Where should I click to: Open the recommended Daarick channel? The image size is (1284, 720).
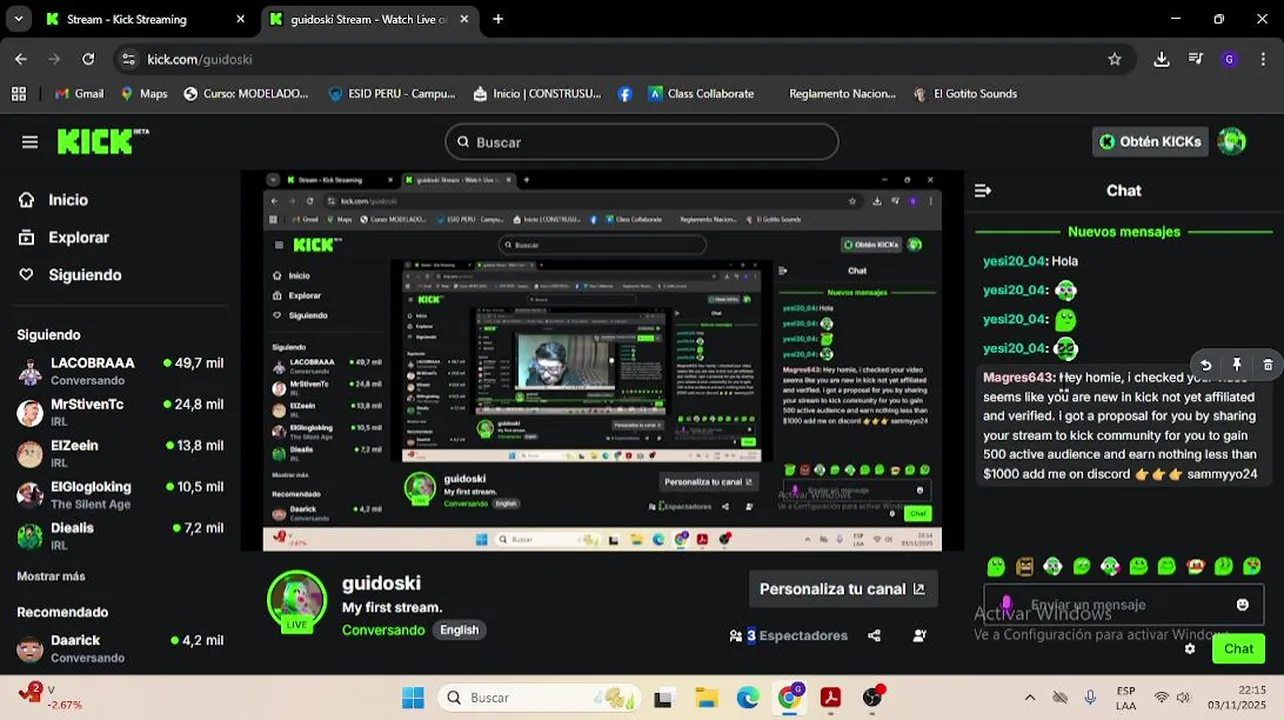coord(120,648)
